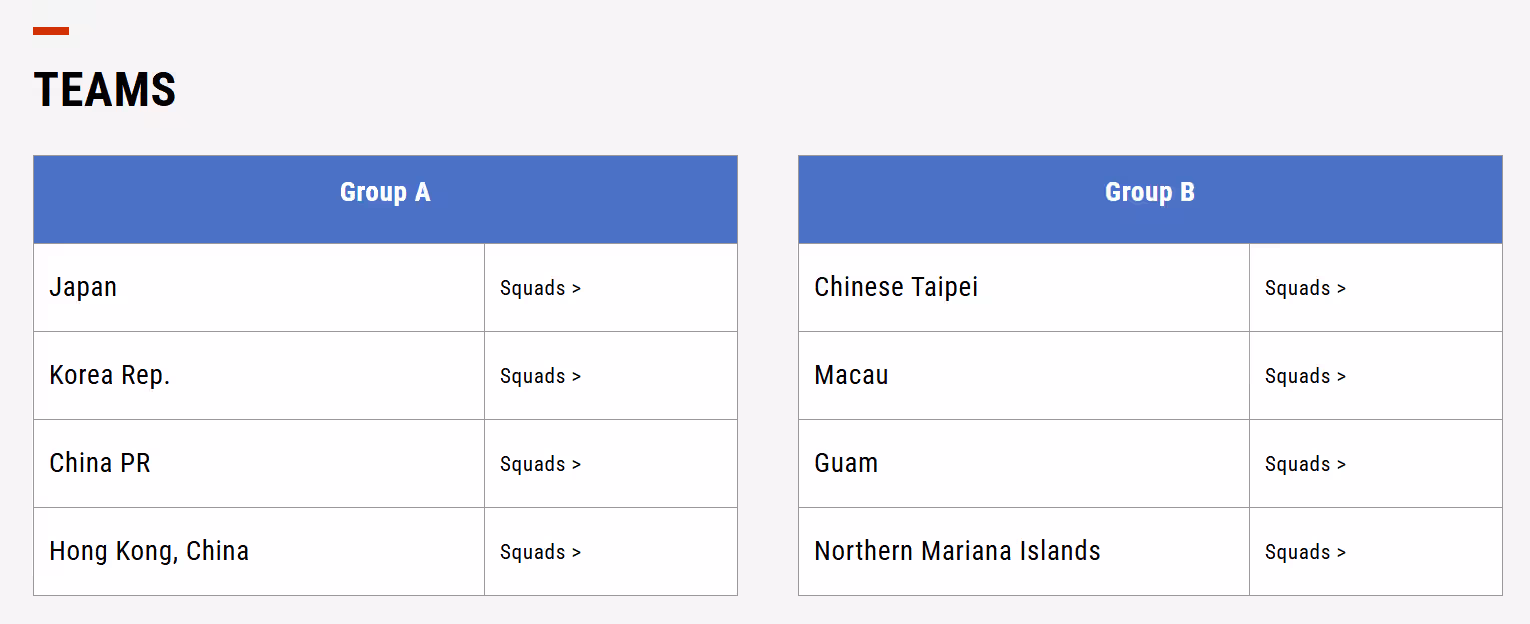Open Squads link for Japan
The height and width of the screenshot is (624, 1530).
[540, 288]
